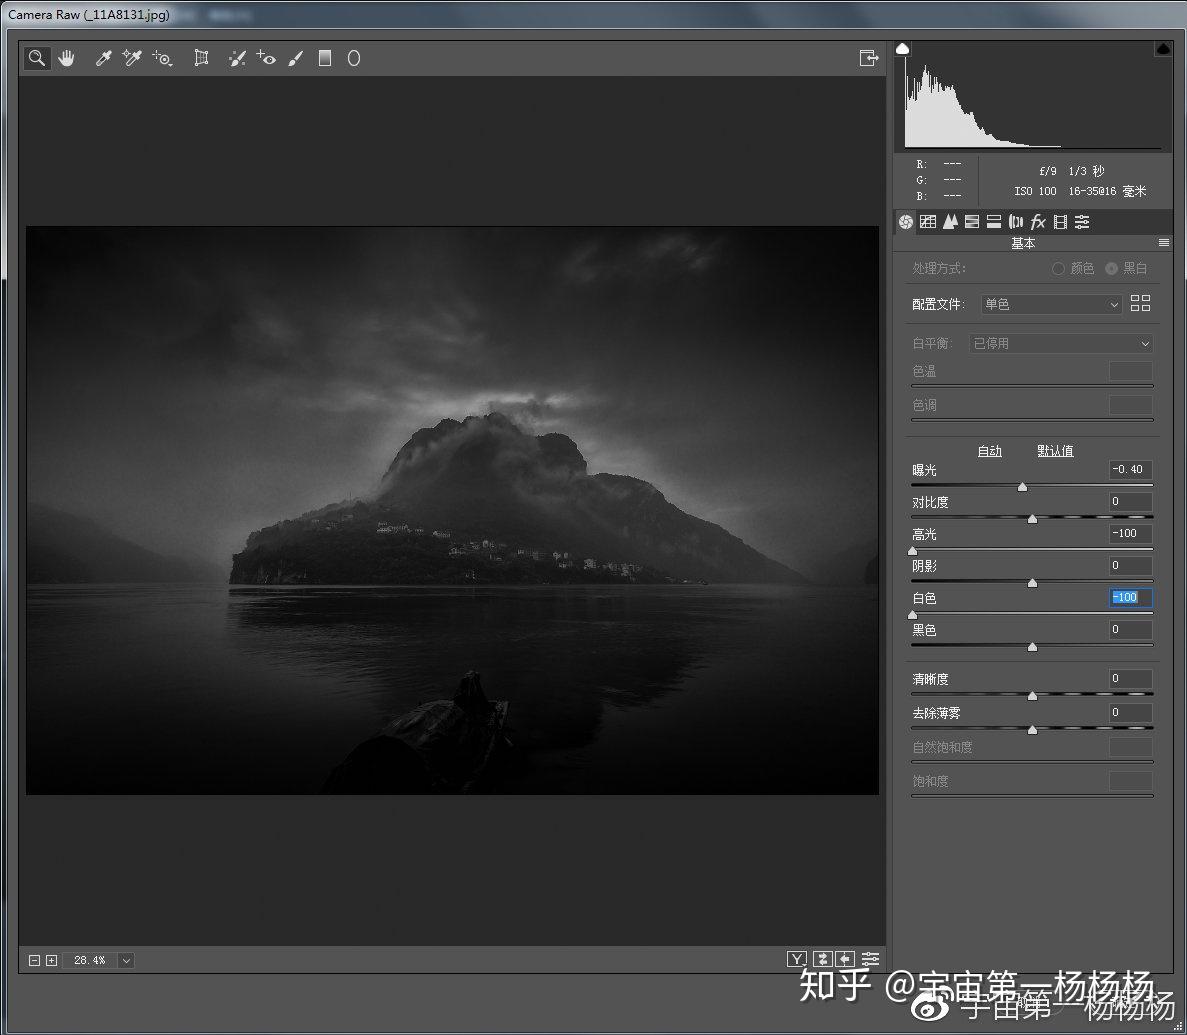Copy current settings to before icon
Screen dimensions: 1187x1035
pos(846,959)
